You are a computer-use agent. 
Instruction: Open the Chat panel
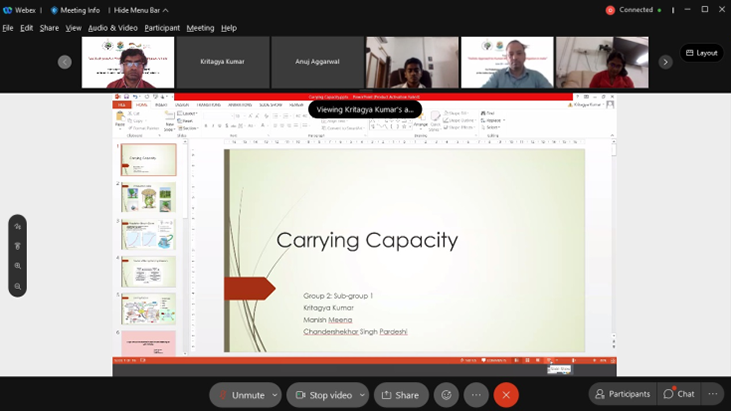coord(679,394)
